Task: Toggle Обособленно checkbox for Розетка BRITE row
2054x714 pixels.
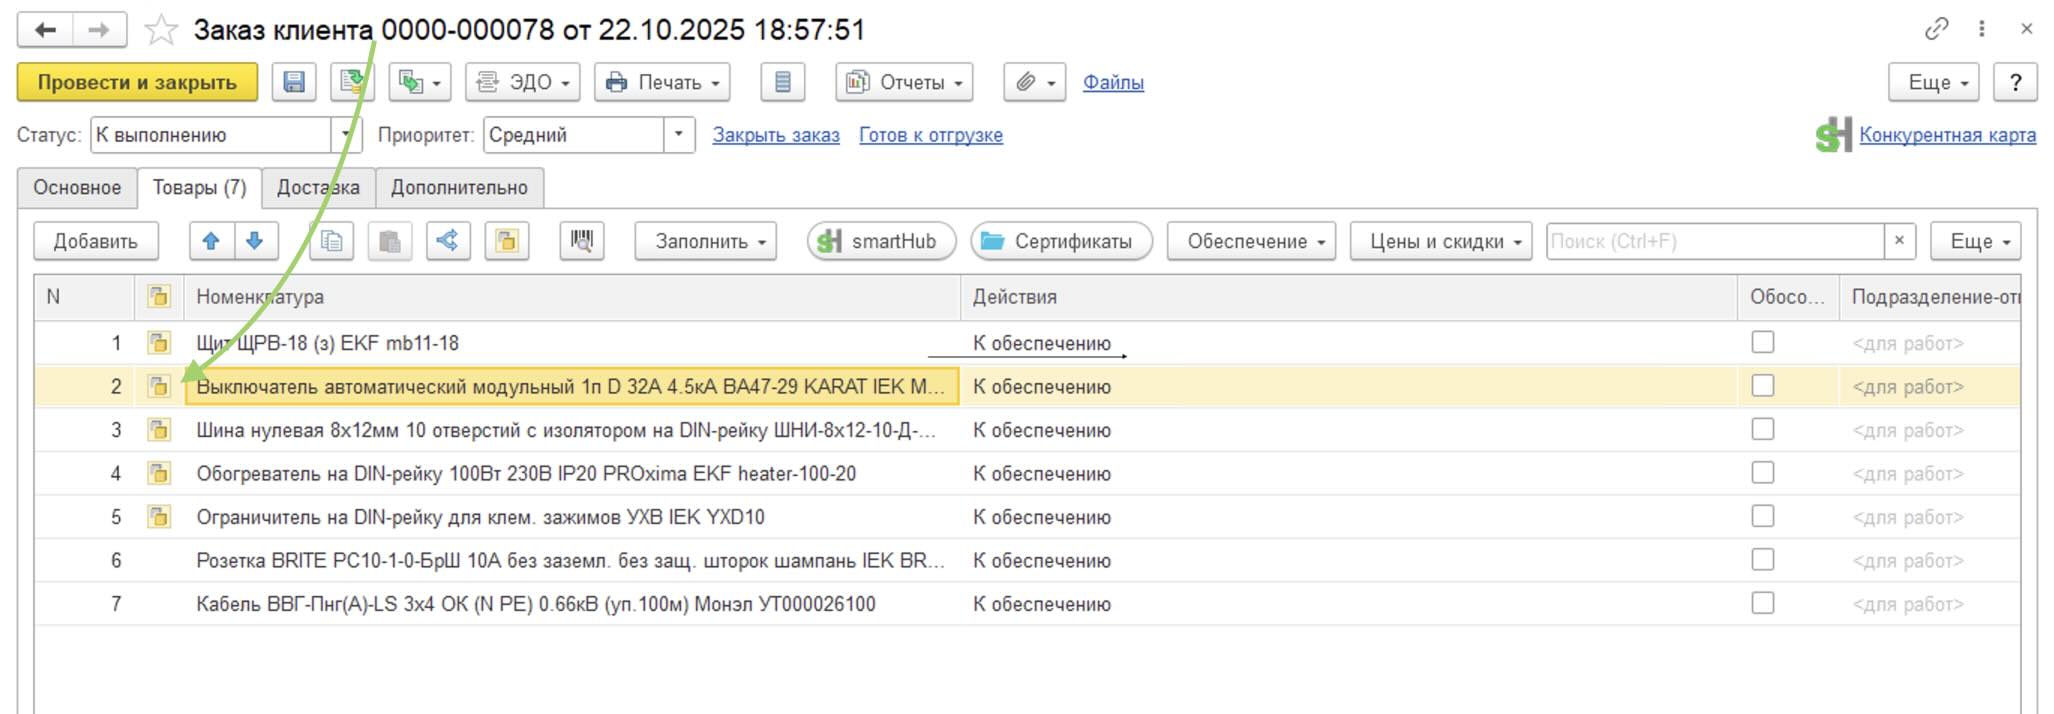Action: click(1763, 559)
